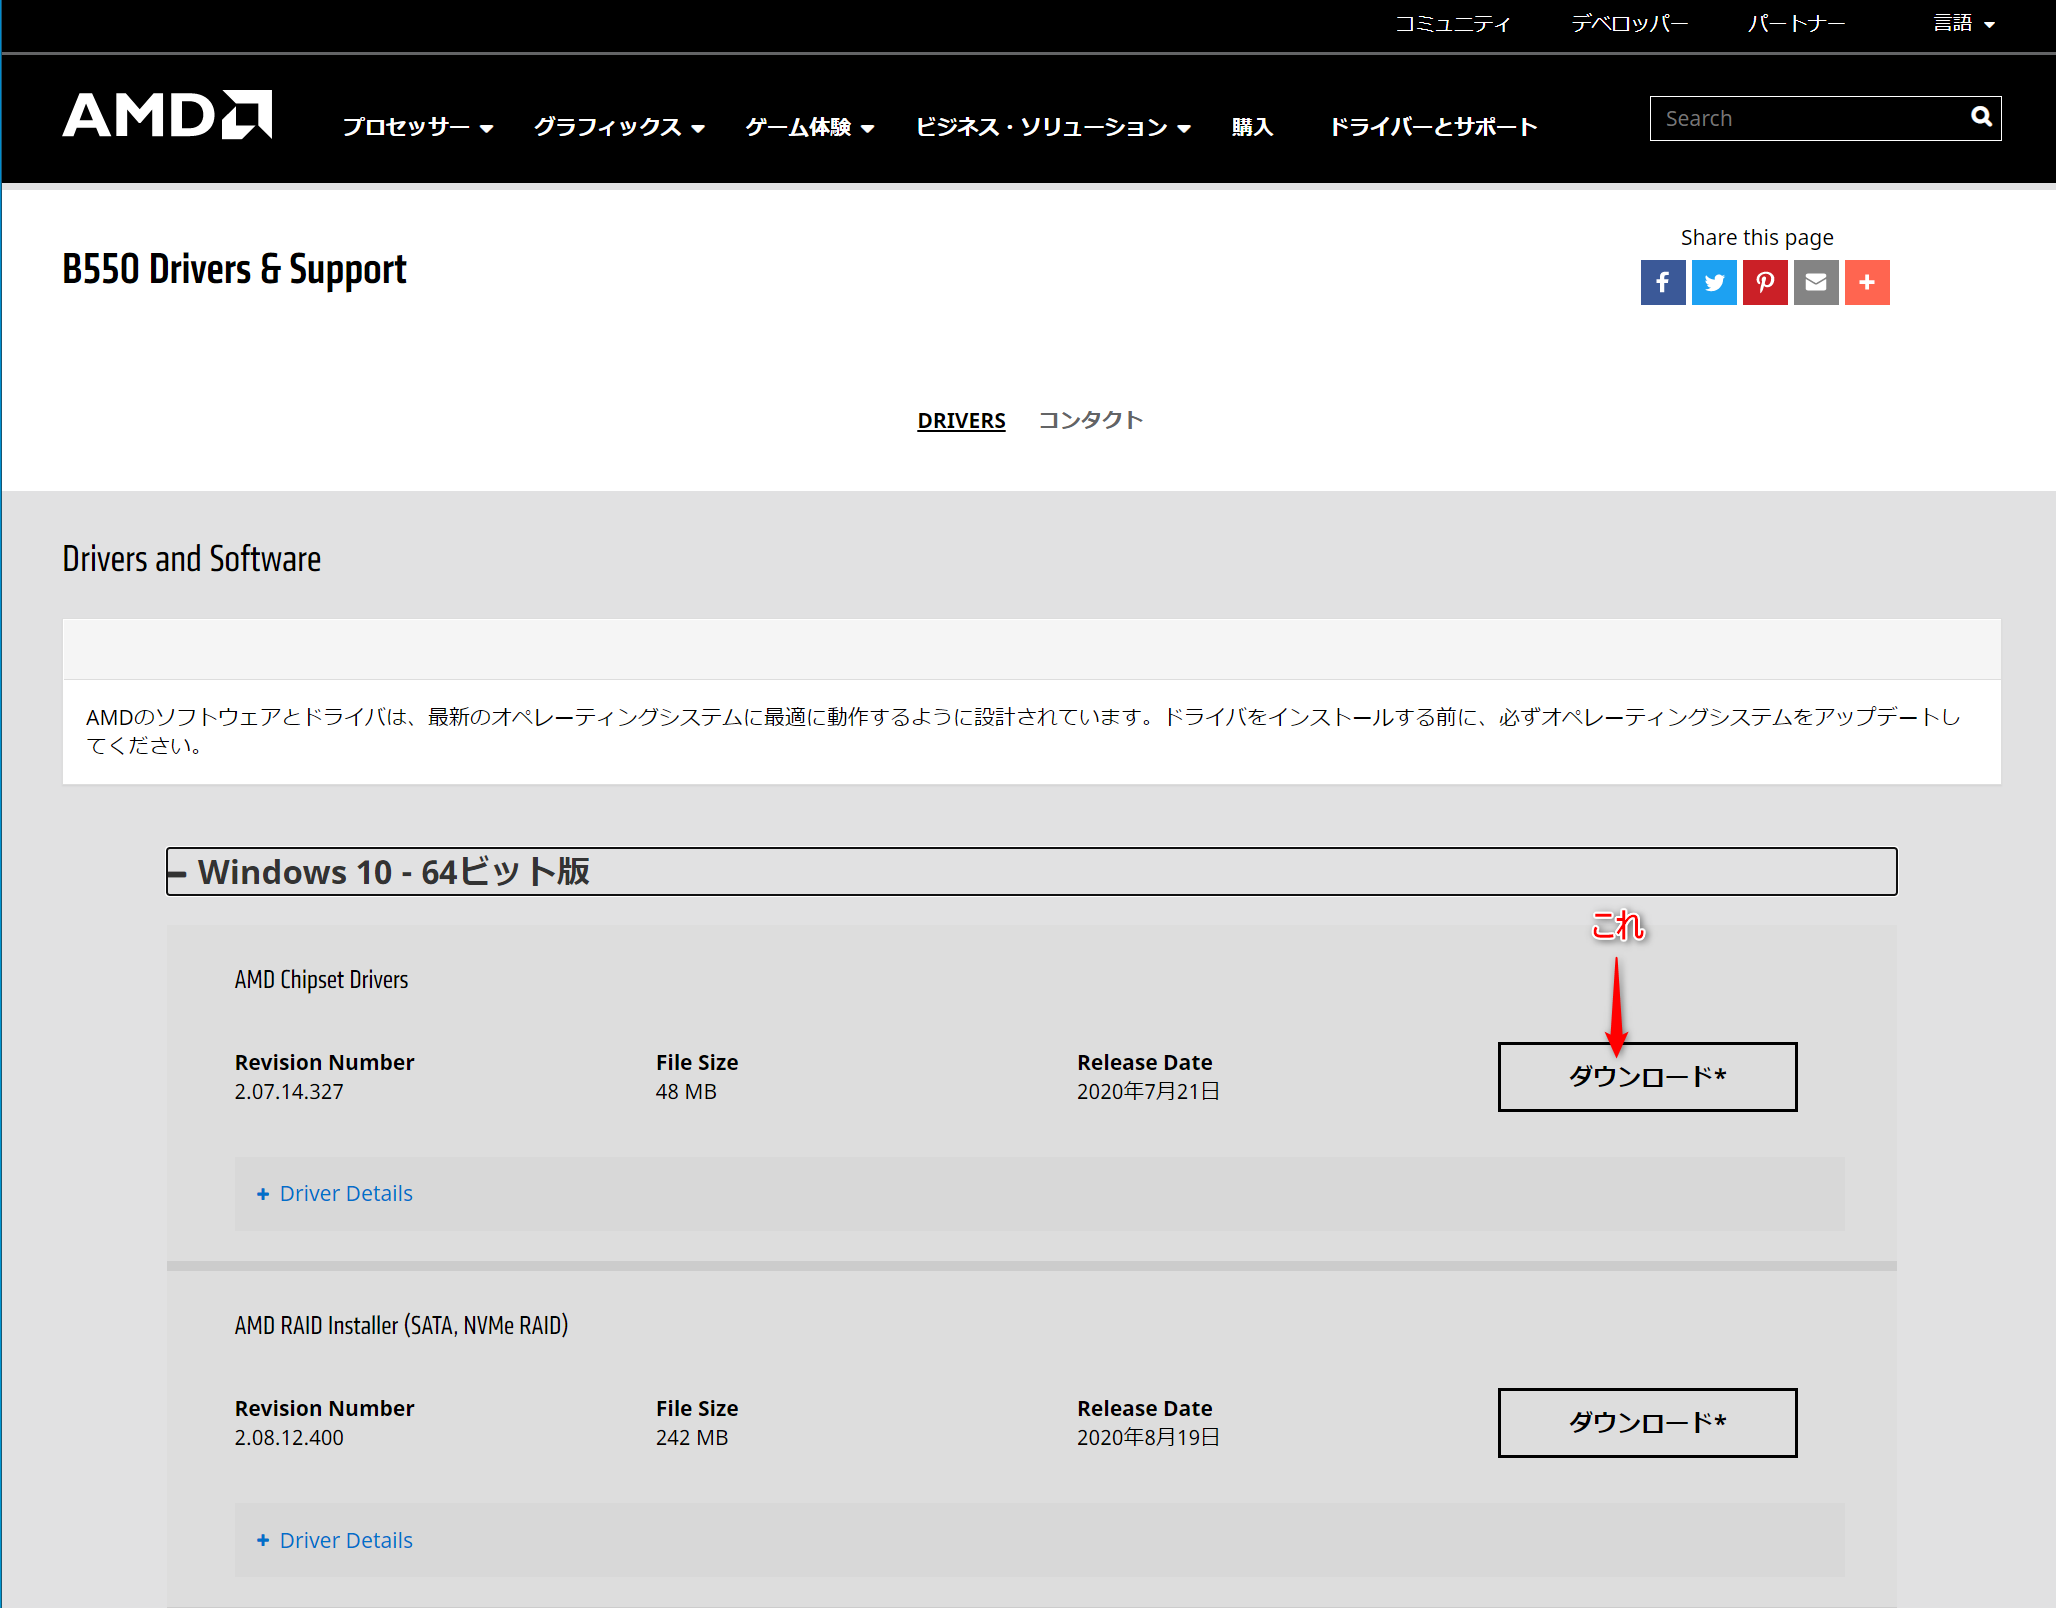Click release date 2020年8月19日

1148,1438
